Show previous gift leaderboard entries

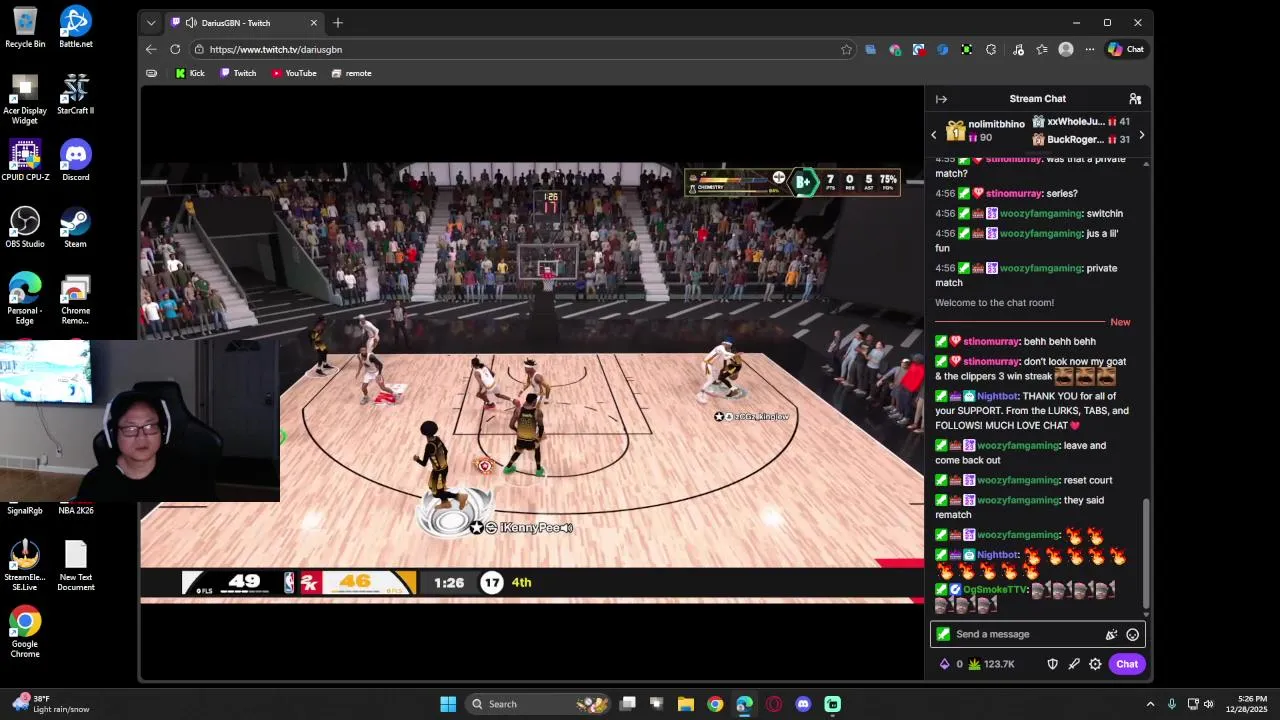point(934,135)
